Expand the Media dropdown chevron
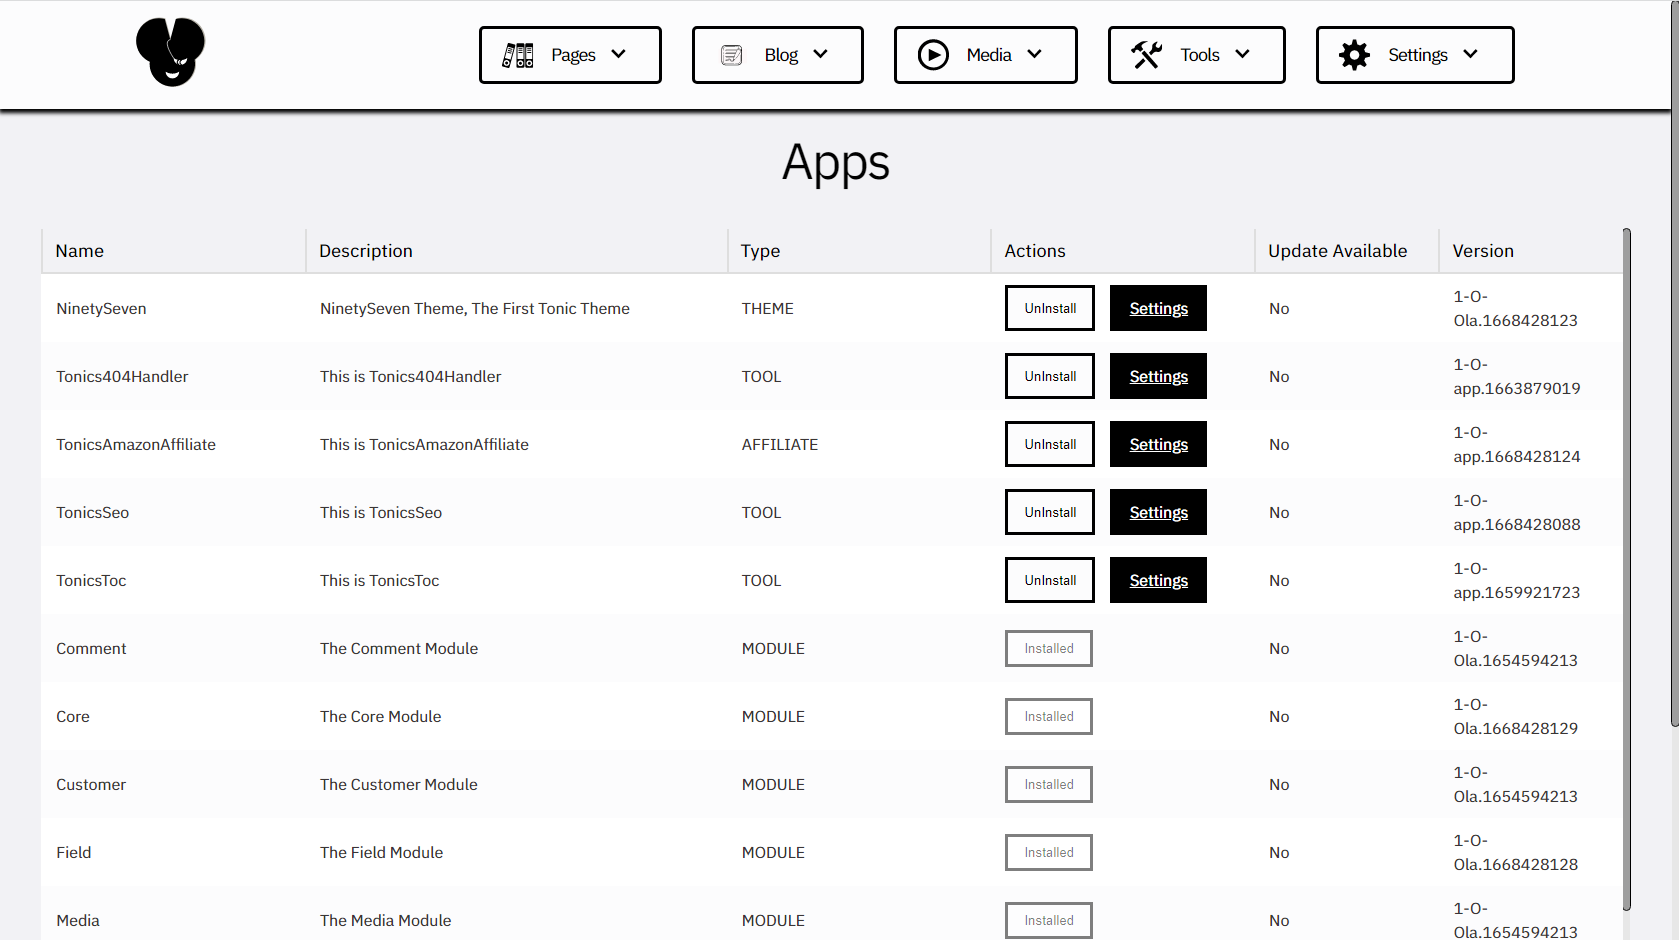 point(1034,55)
